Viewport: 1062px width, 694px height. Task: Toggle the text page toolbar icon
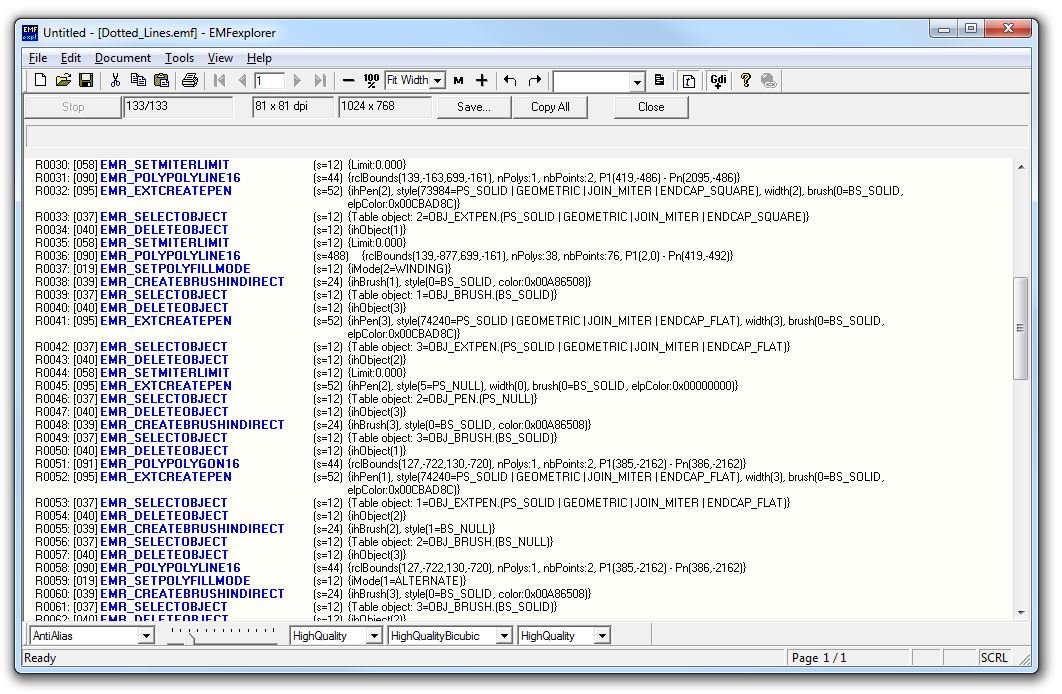coord(689,81)
